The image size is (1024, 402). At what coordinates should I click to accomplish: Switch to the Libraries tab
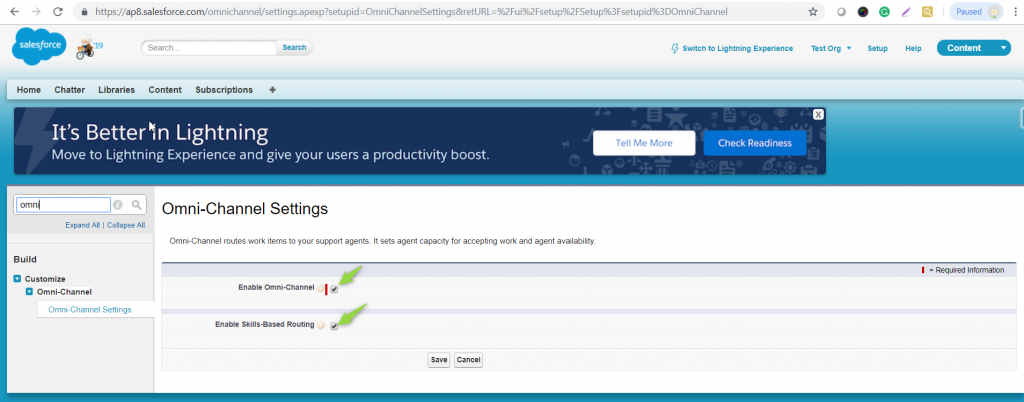pos(116,90)
